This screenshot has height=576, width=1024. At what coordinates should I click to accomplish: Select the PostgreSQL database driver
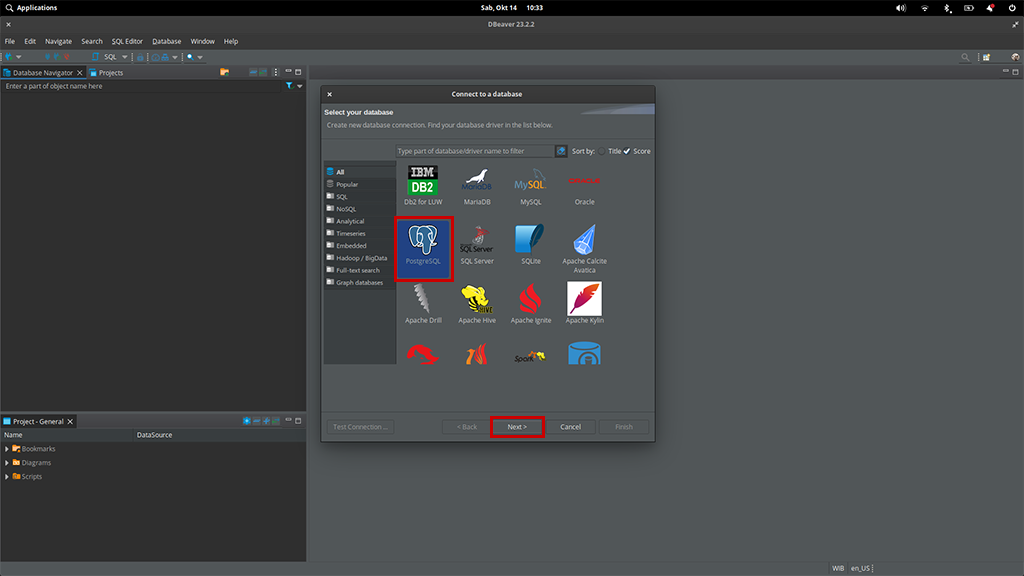tap(424, 247)
